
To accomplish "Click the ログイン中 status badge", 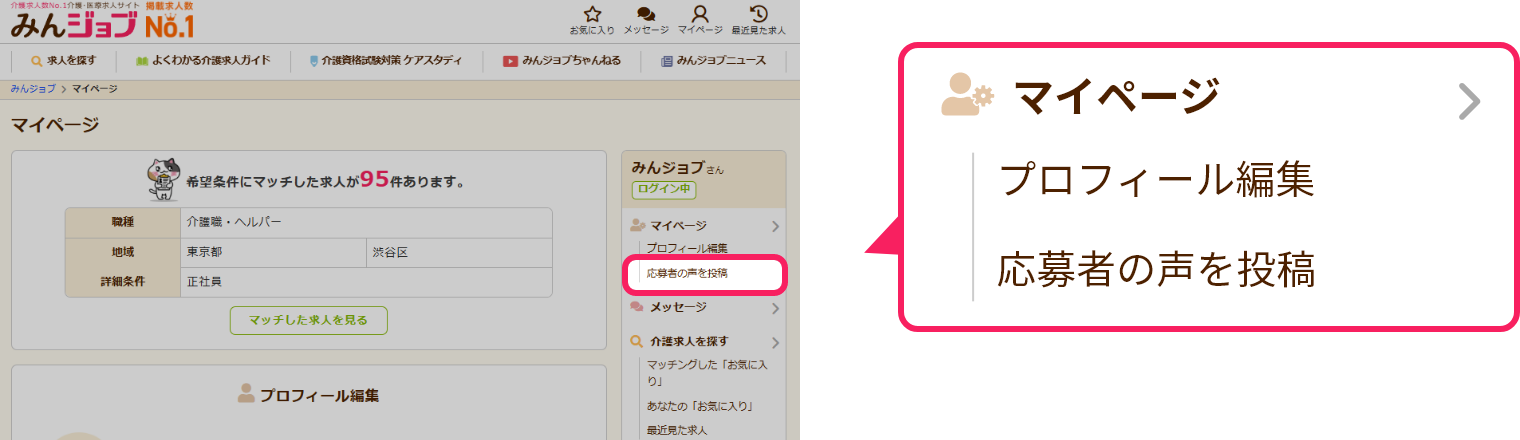I will coord(664,189).
